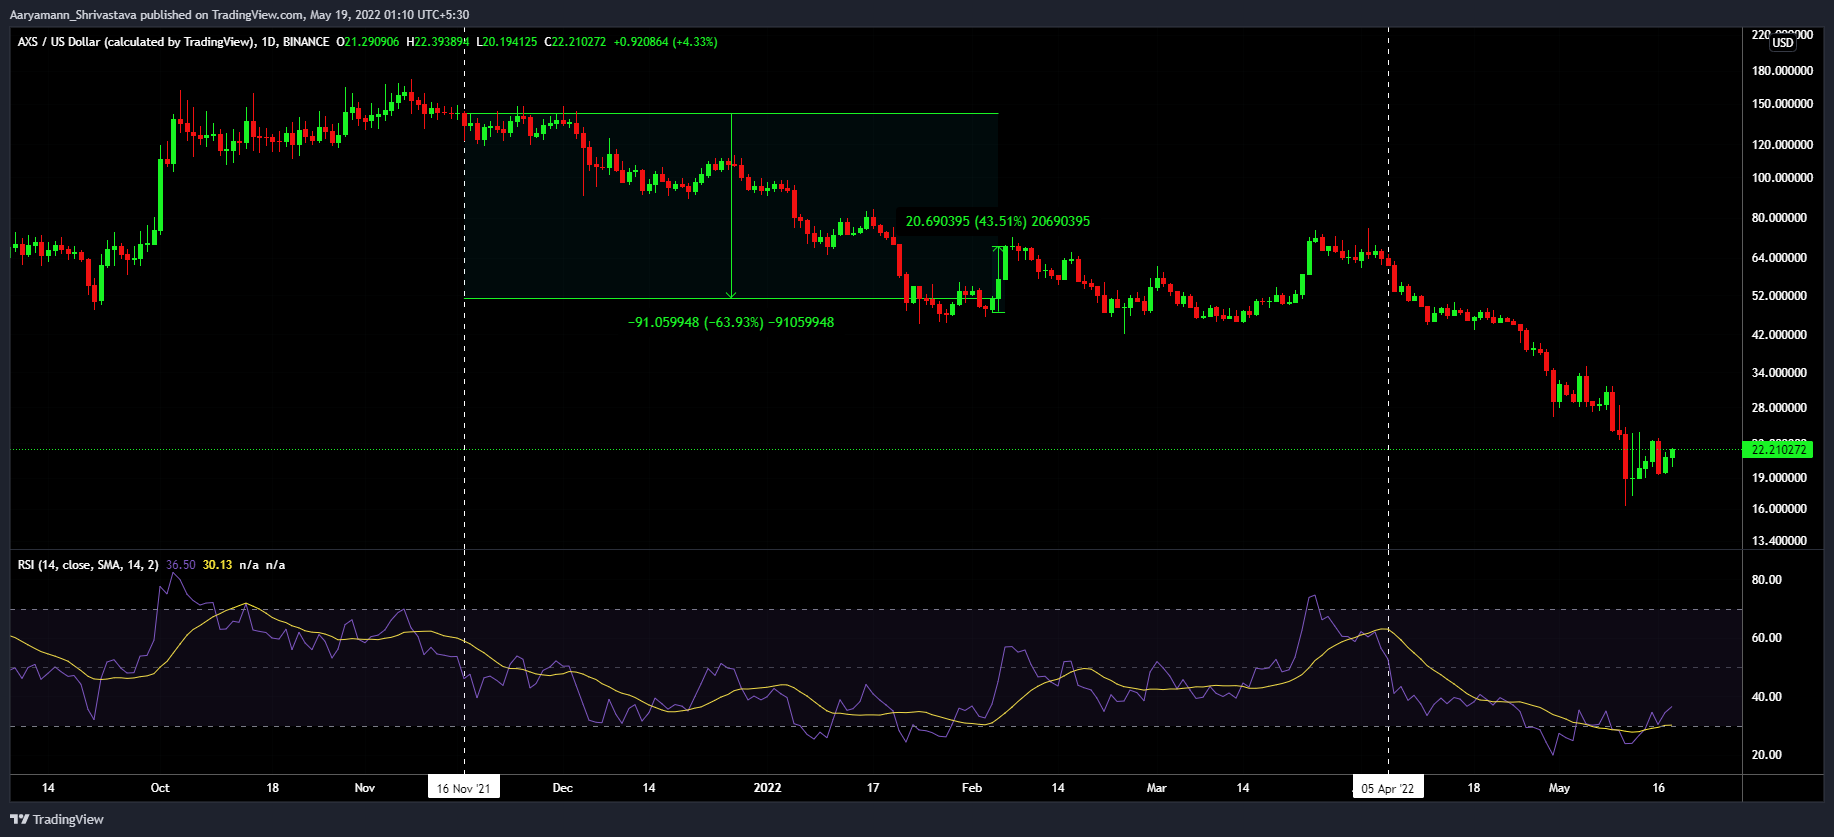This screenshot has height=837, width=1834.
Task: Click the Dec label on time axis
Action: (x=563, y=788)
